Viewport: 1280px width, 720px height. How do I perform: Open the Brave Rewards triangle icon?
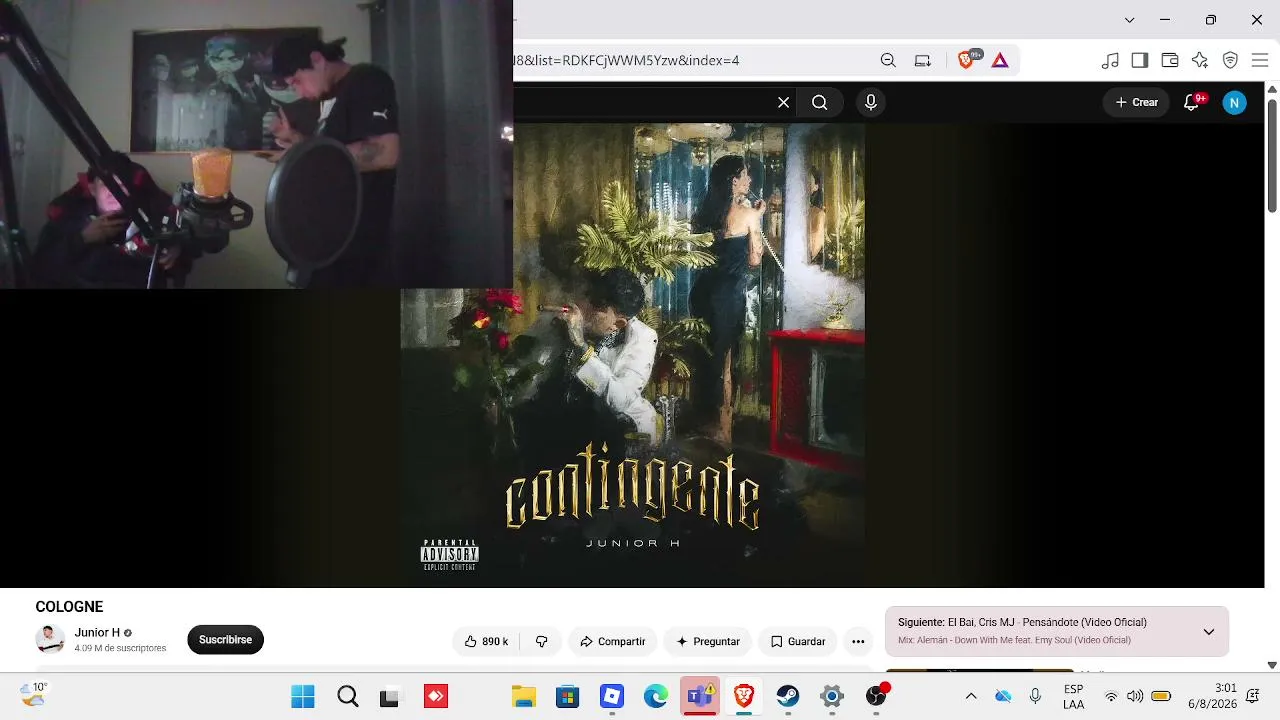pyautogui.click(x=1000, y=60)
